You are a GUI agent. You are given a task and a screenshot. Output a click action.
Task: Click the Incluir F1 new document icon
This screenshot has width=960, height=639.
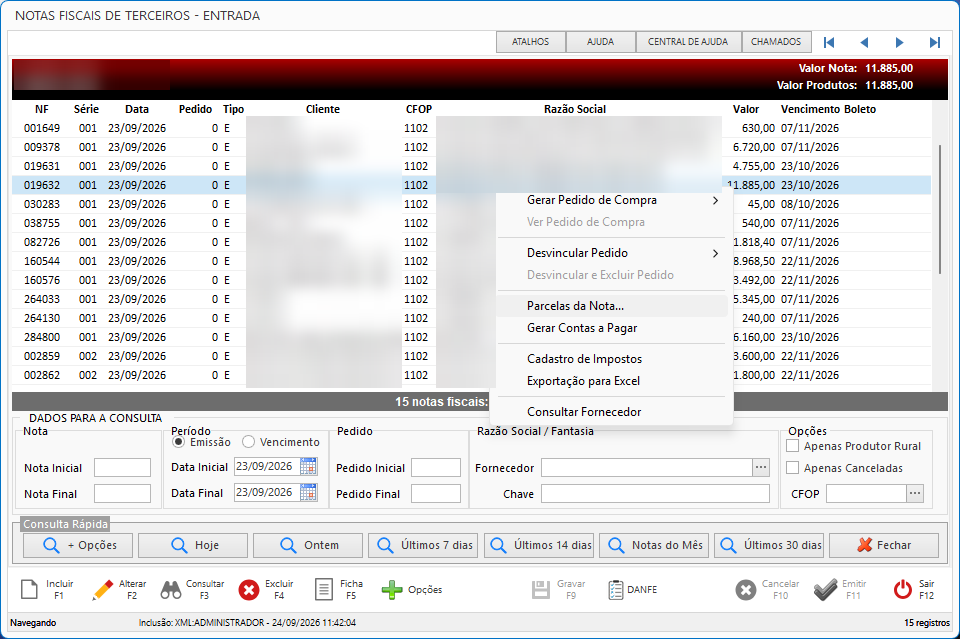pos(29,589)
